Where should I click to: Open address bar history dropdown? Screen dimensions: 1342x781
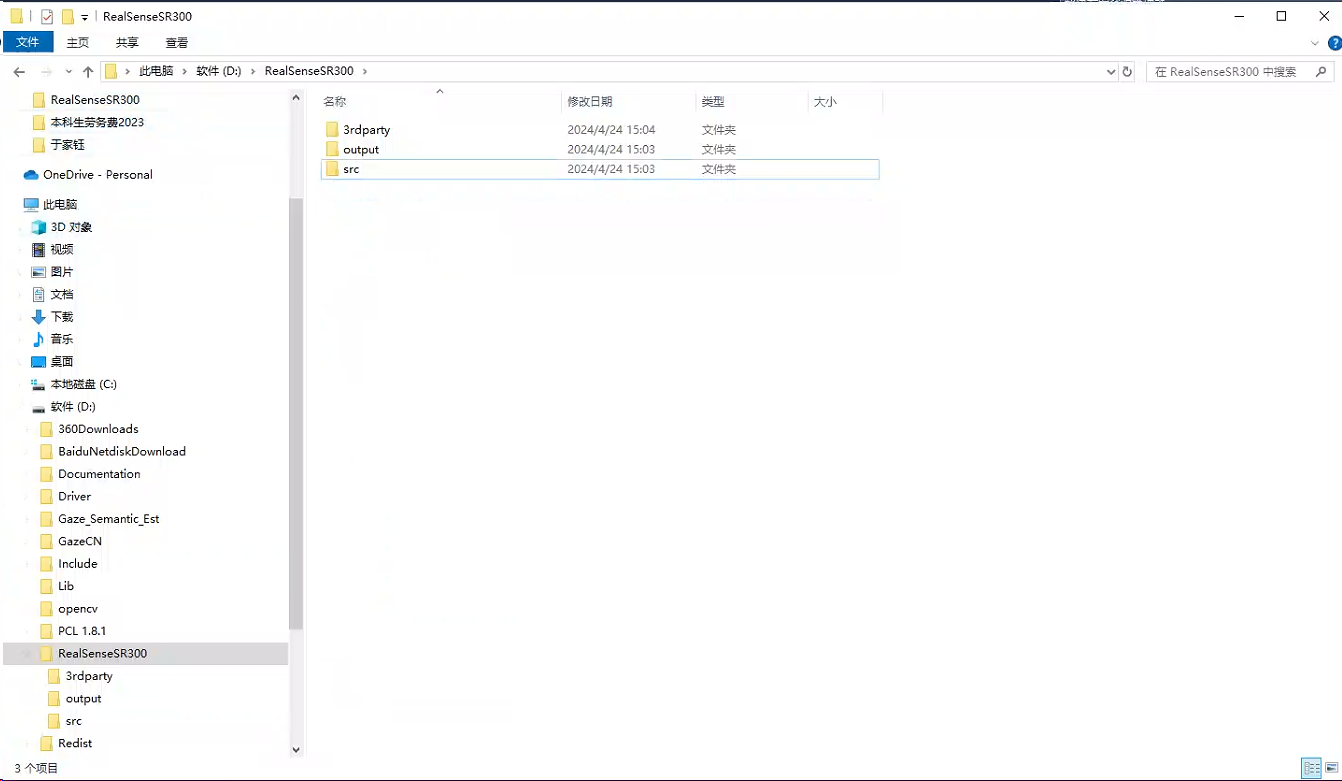click(1111, 72)
